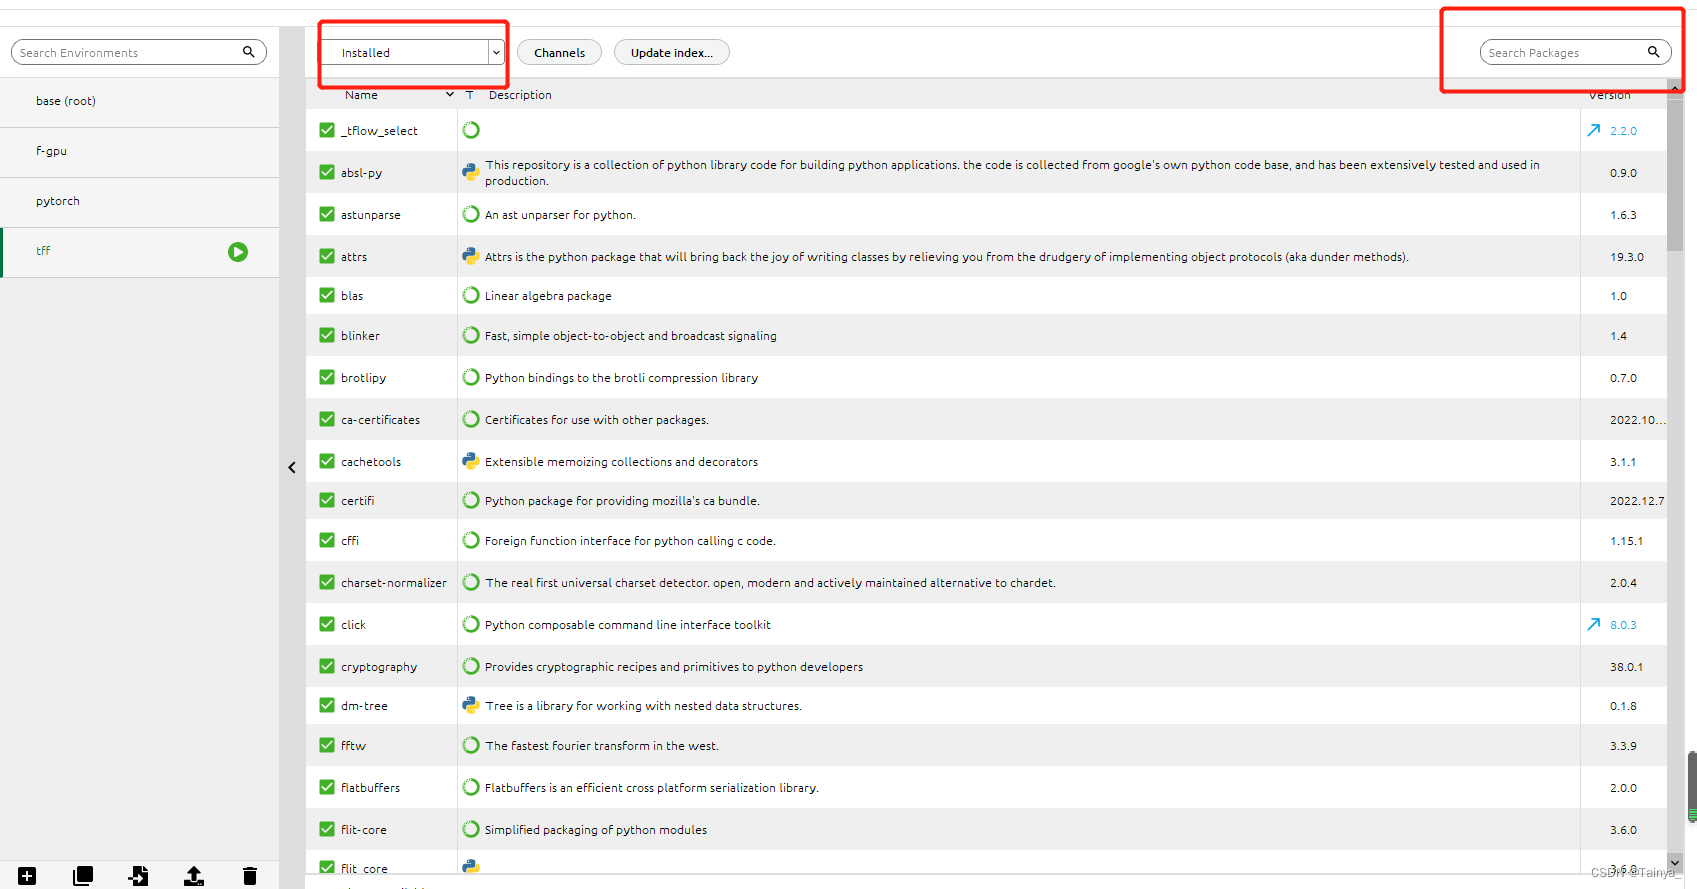Screen dimensions: 1697x889
Task: Uncheck the attrs package checkbox
Action: pos(327,256)
